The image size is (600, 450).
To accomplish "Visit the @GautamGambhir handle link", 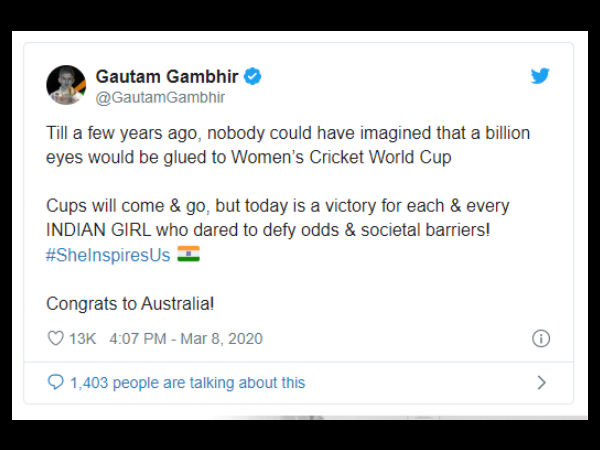I will [160, 97].
